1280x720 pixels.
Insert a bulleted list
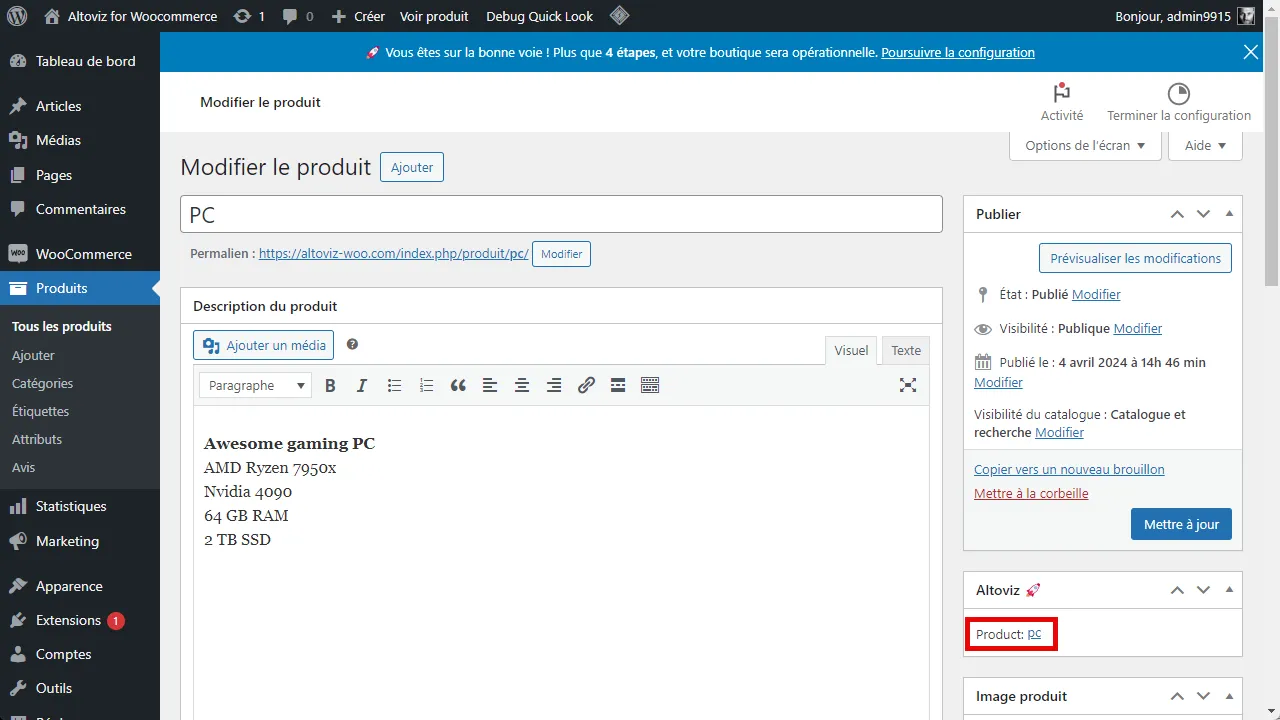[394, 385]
